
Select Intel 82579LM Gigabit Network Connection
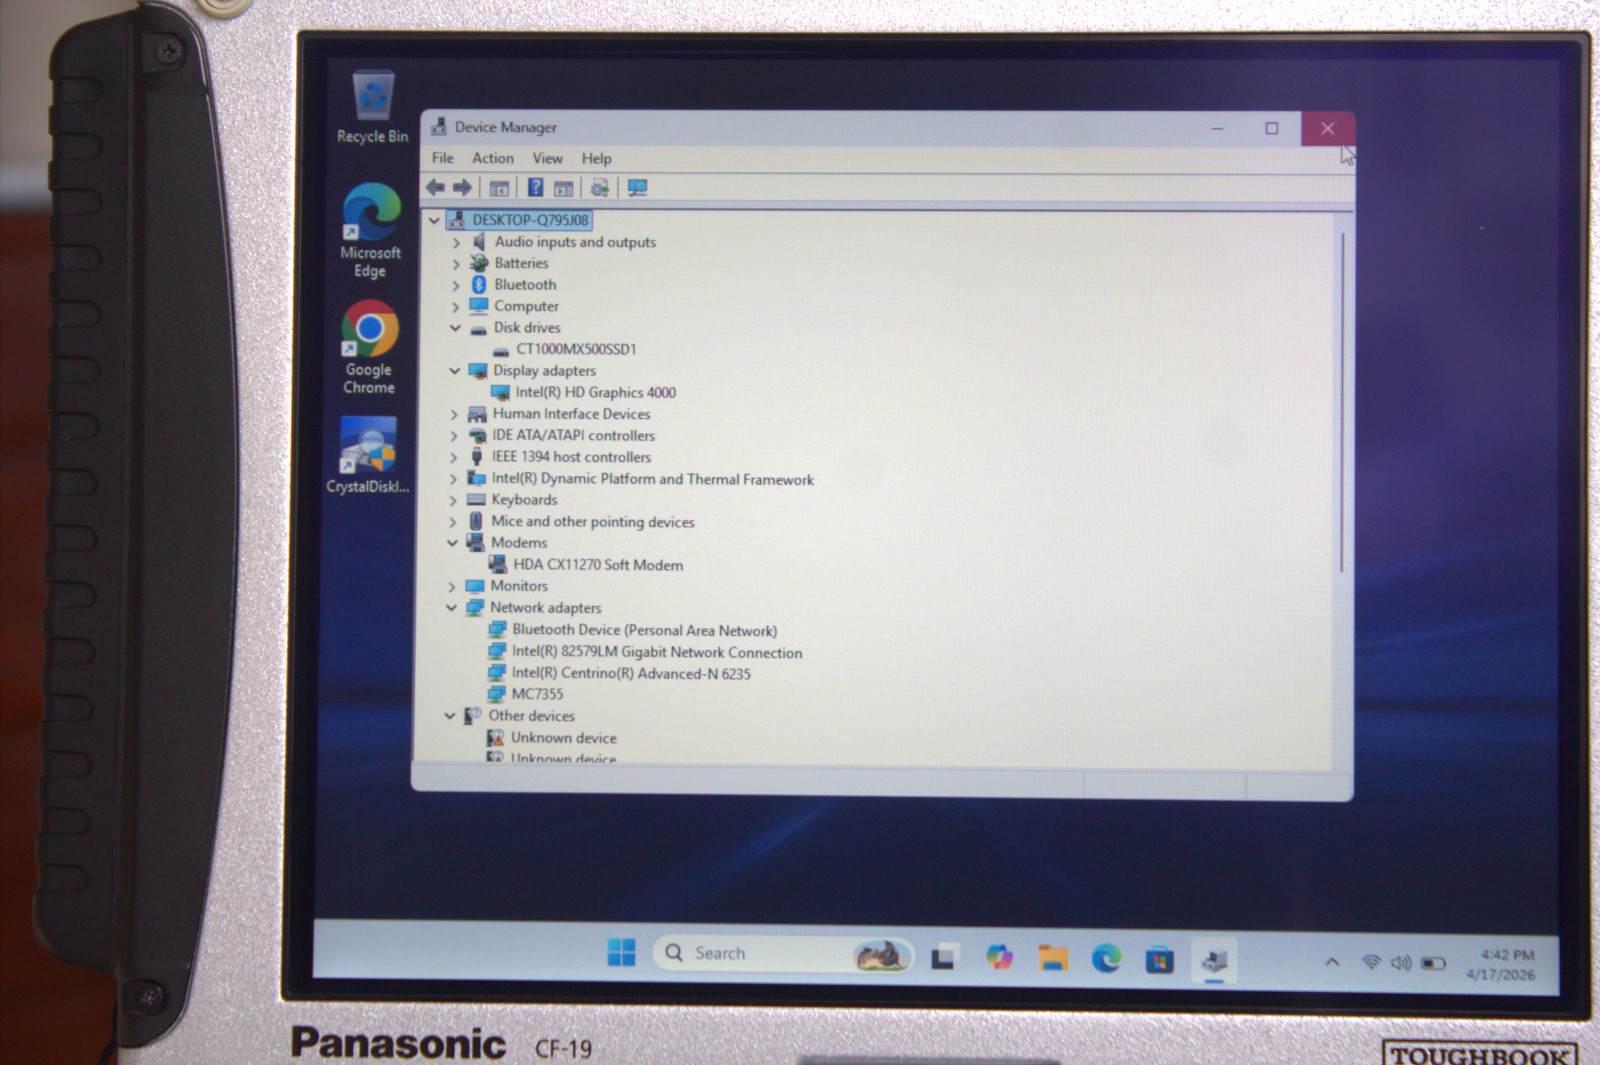[656, 652]
